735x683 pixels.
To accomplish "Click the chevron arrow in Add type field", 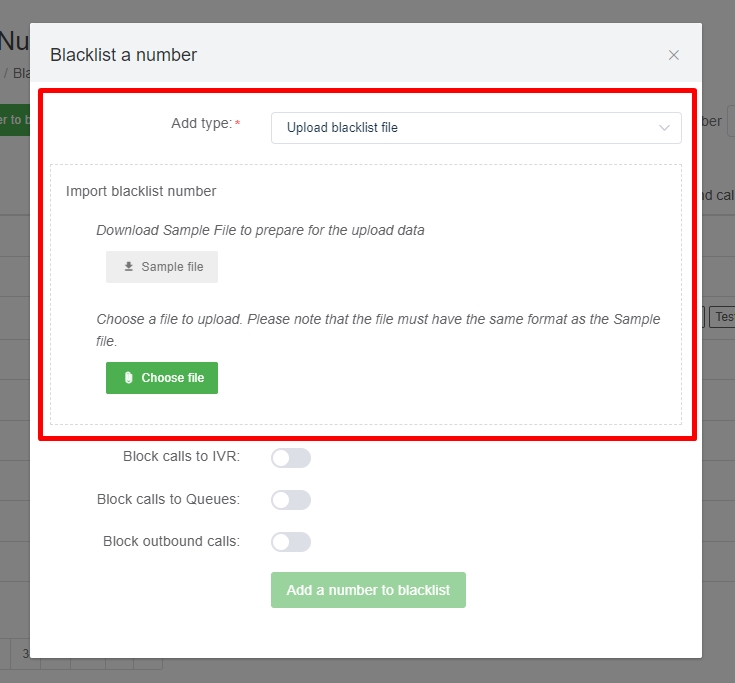I will [x=665, y=128].
